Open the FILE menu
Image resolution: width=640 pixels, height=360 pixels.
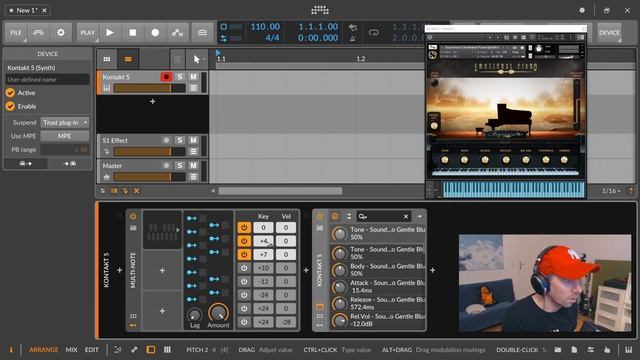pos(16,32)
